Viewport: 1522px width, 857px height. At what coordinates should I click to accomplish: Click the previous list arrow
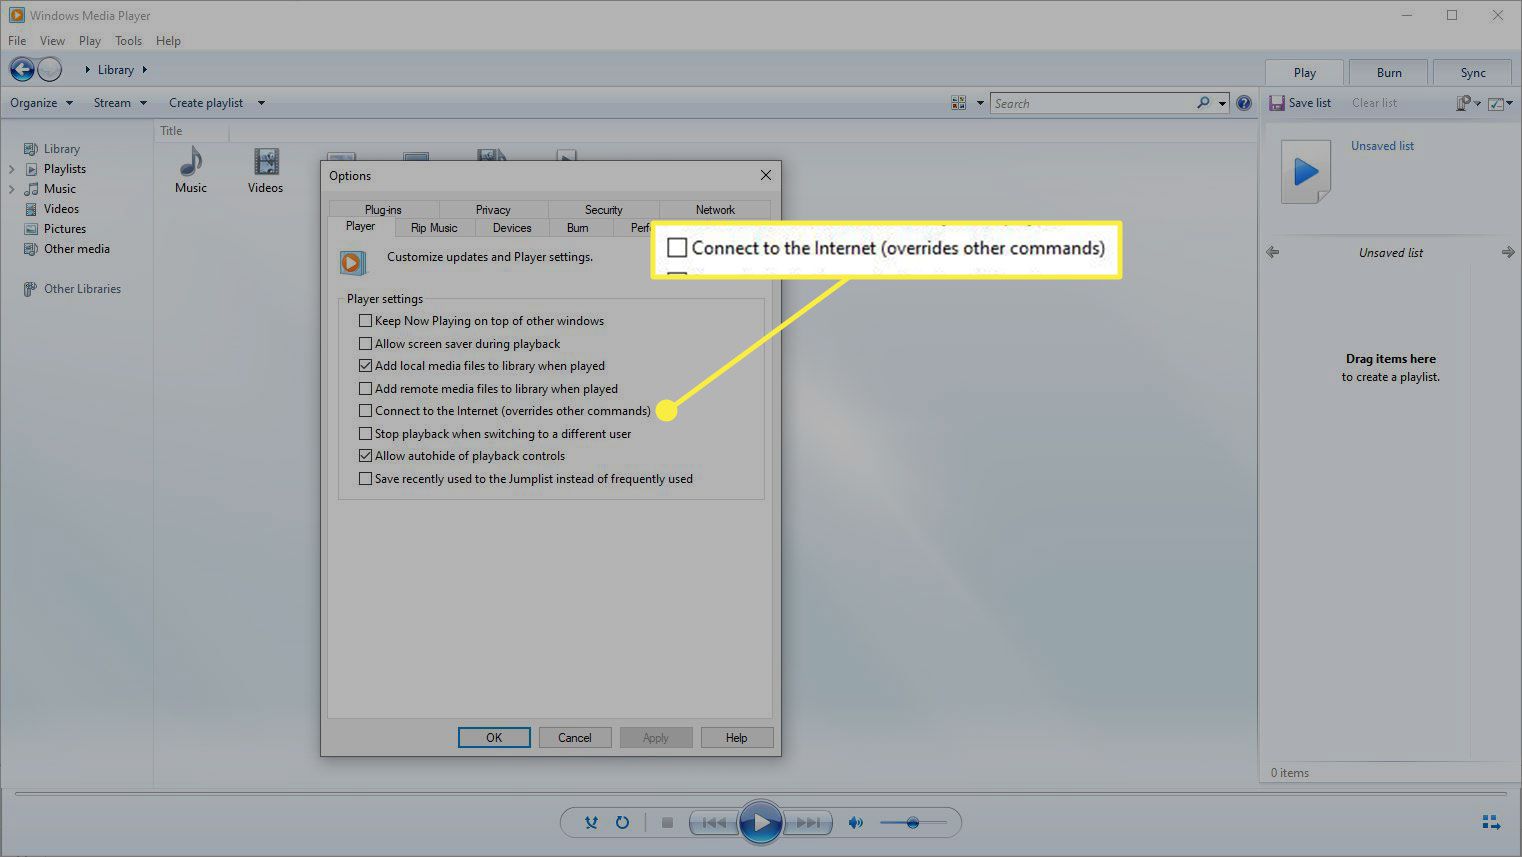pos(1273,252)
